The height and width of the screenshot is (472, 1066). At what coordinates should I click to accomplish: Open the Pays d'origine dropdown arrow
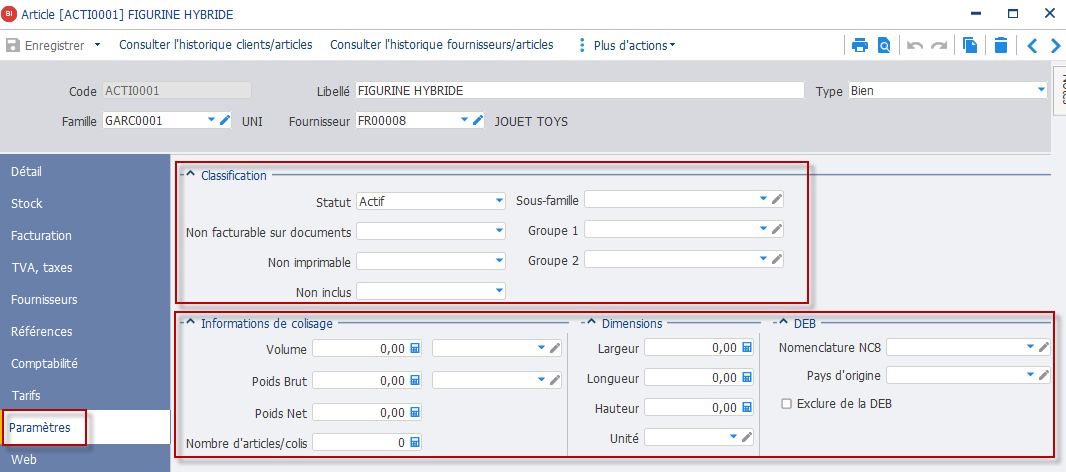tap(1031, 375)
